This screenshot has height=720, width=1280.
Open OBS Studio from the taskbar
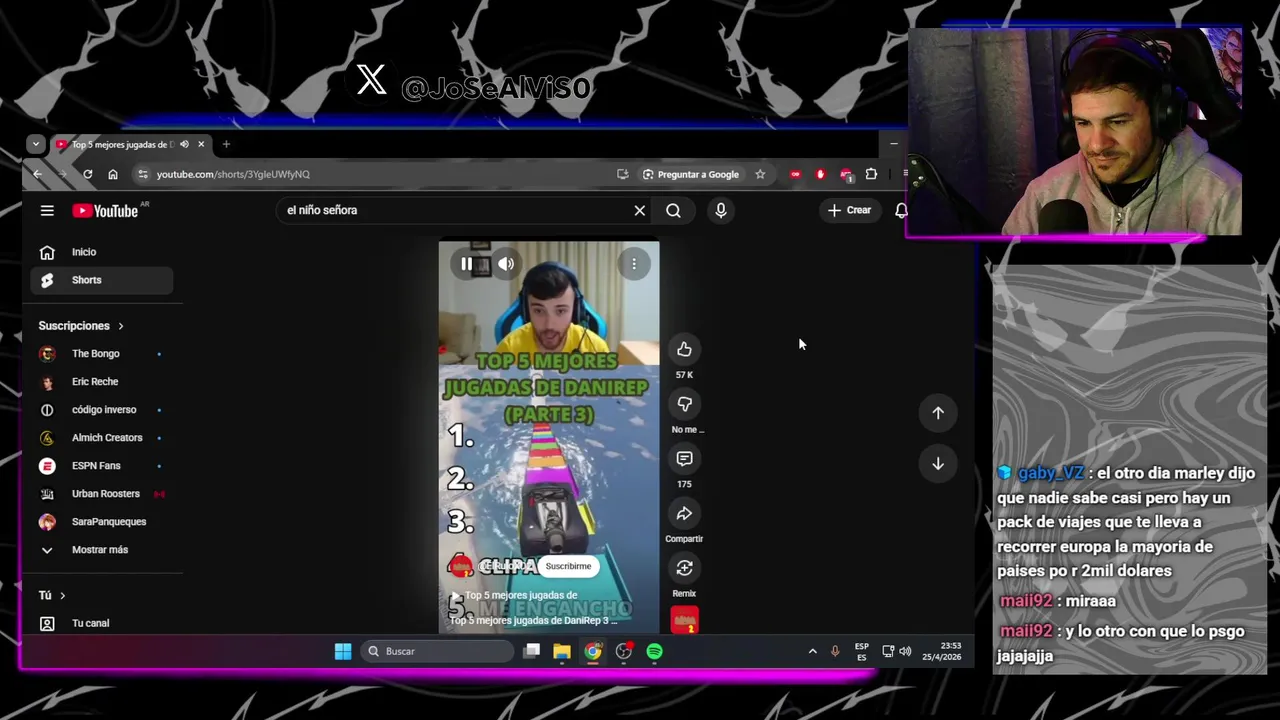pos(624,651)
